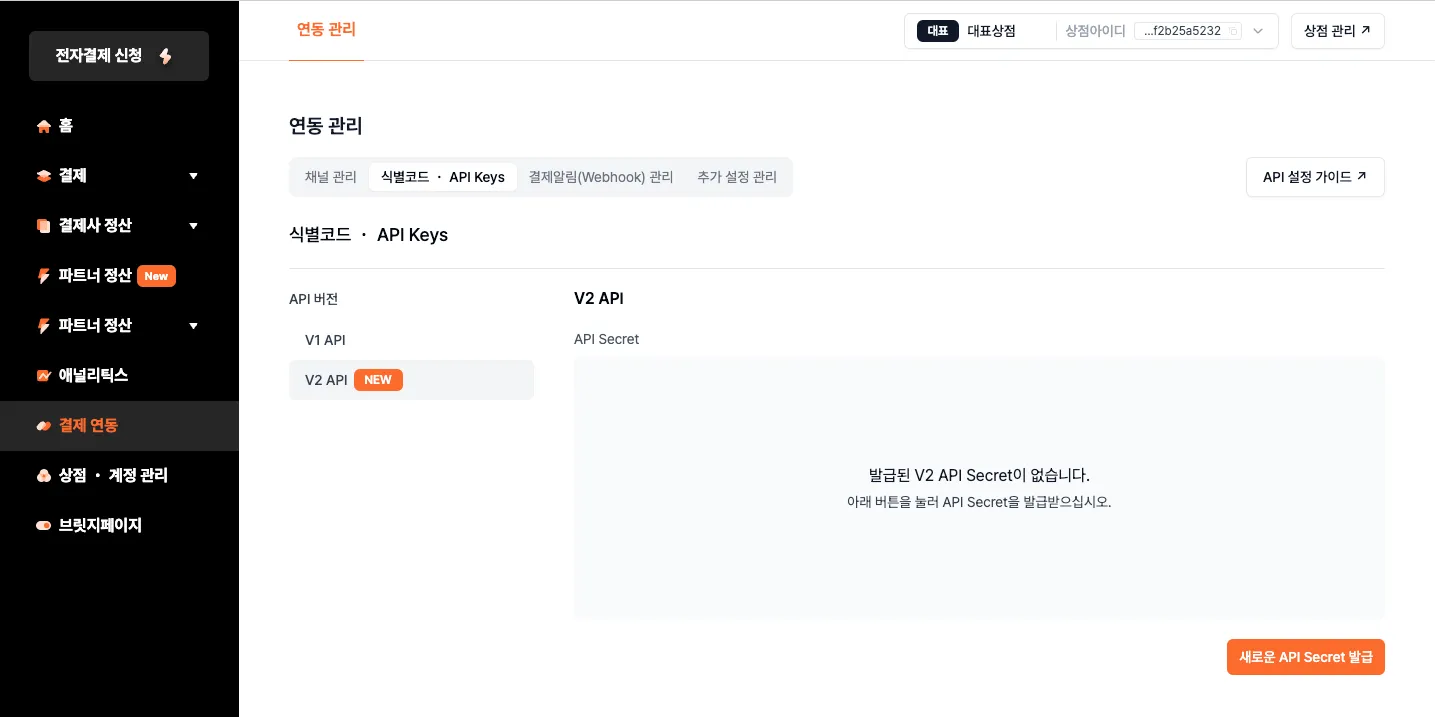The width and height of the screenshot is (1435, 717).
Task: Click the 브릿지페이지 pill icon
Action: pyautogui.click(x=43, y=526)
